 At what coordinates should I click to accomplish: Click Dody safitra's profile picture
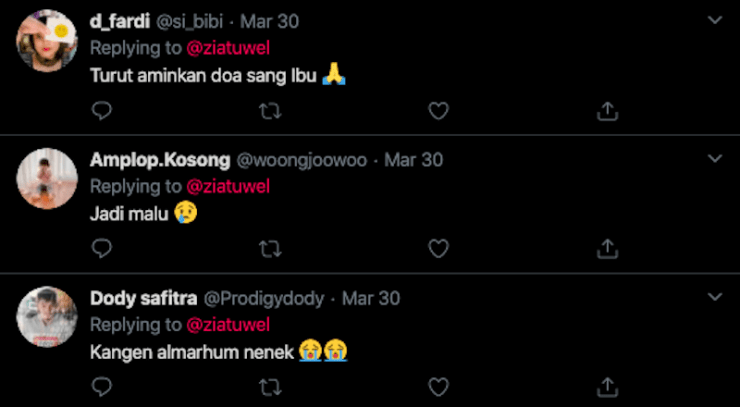pos(47,317)
